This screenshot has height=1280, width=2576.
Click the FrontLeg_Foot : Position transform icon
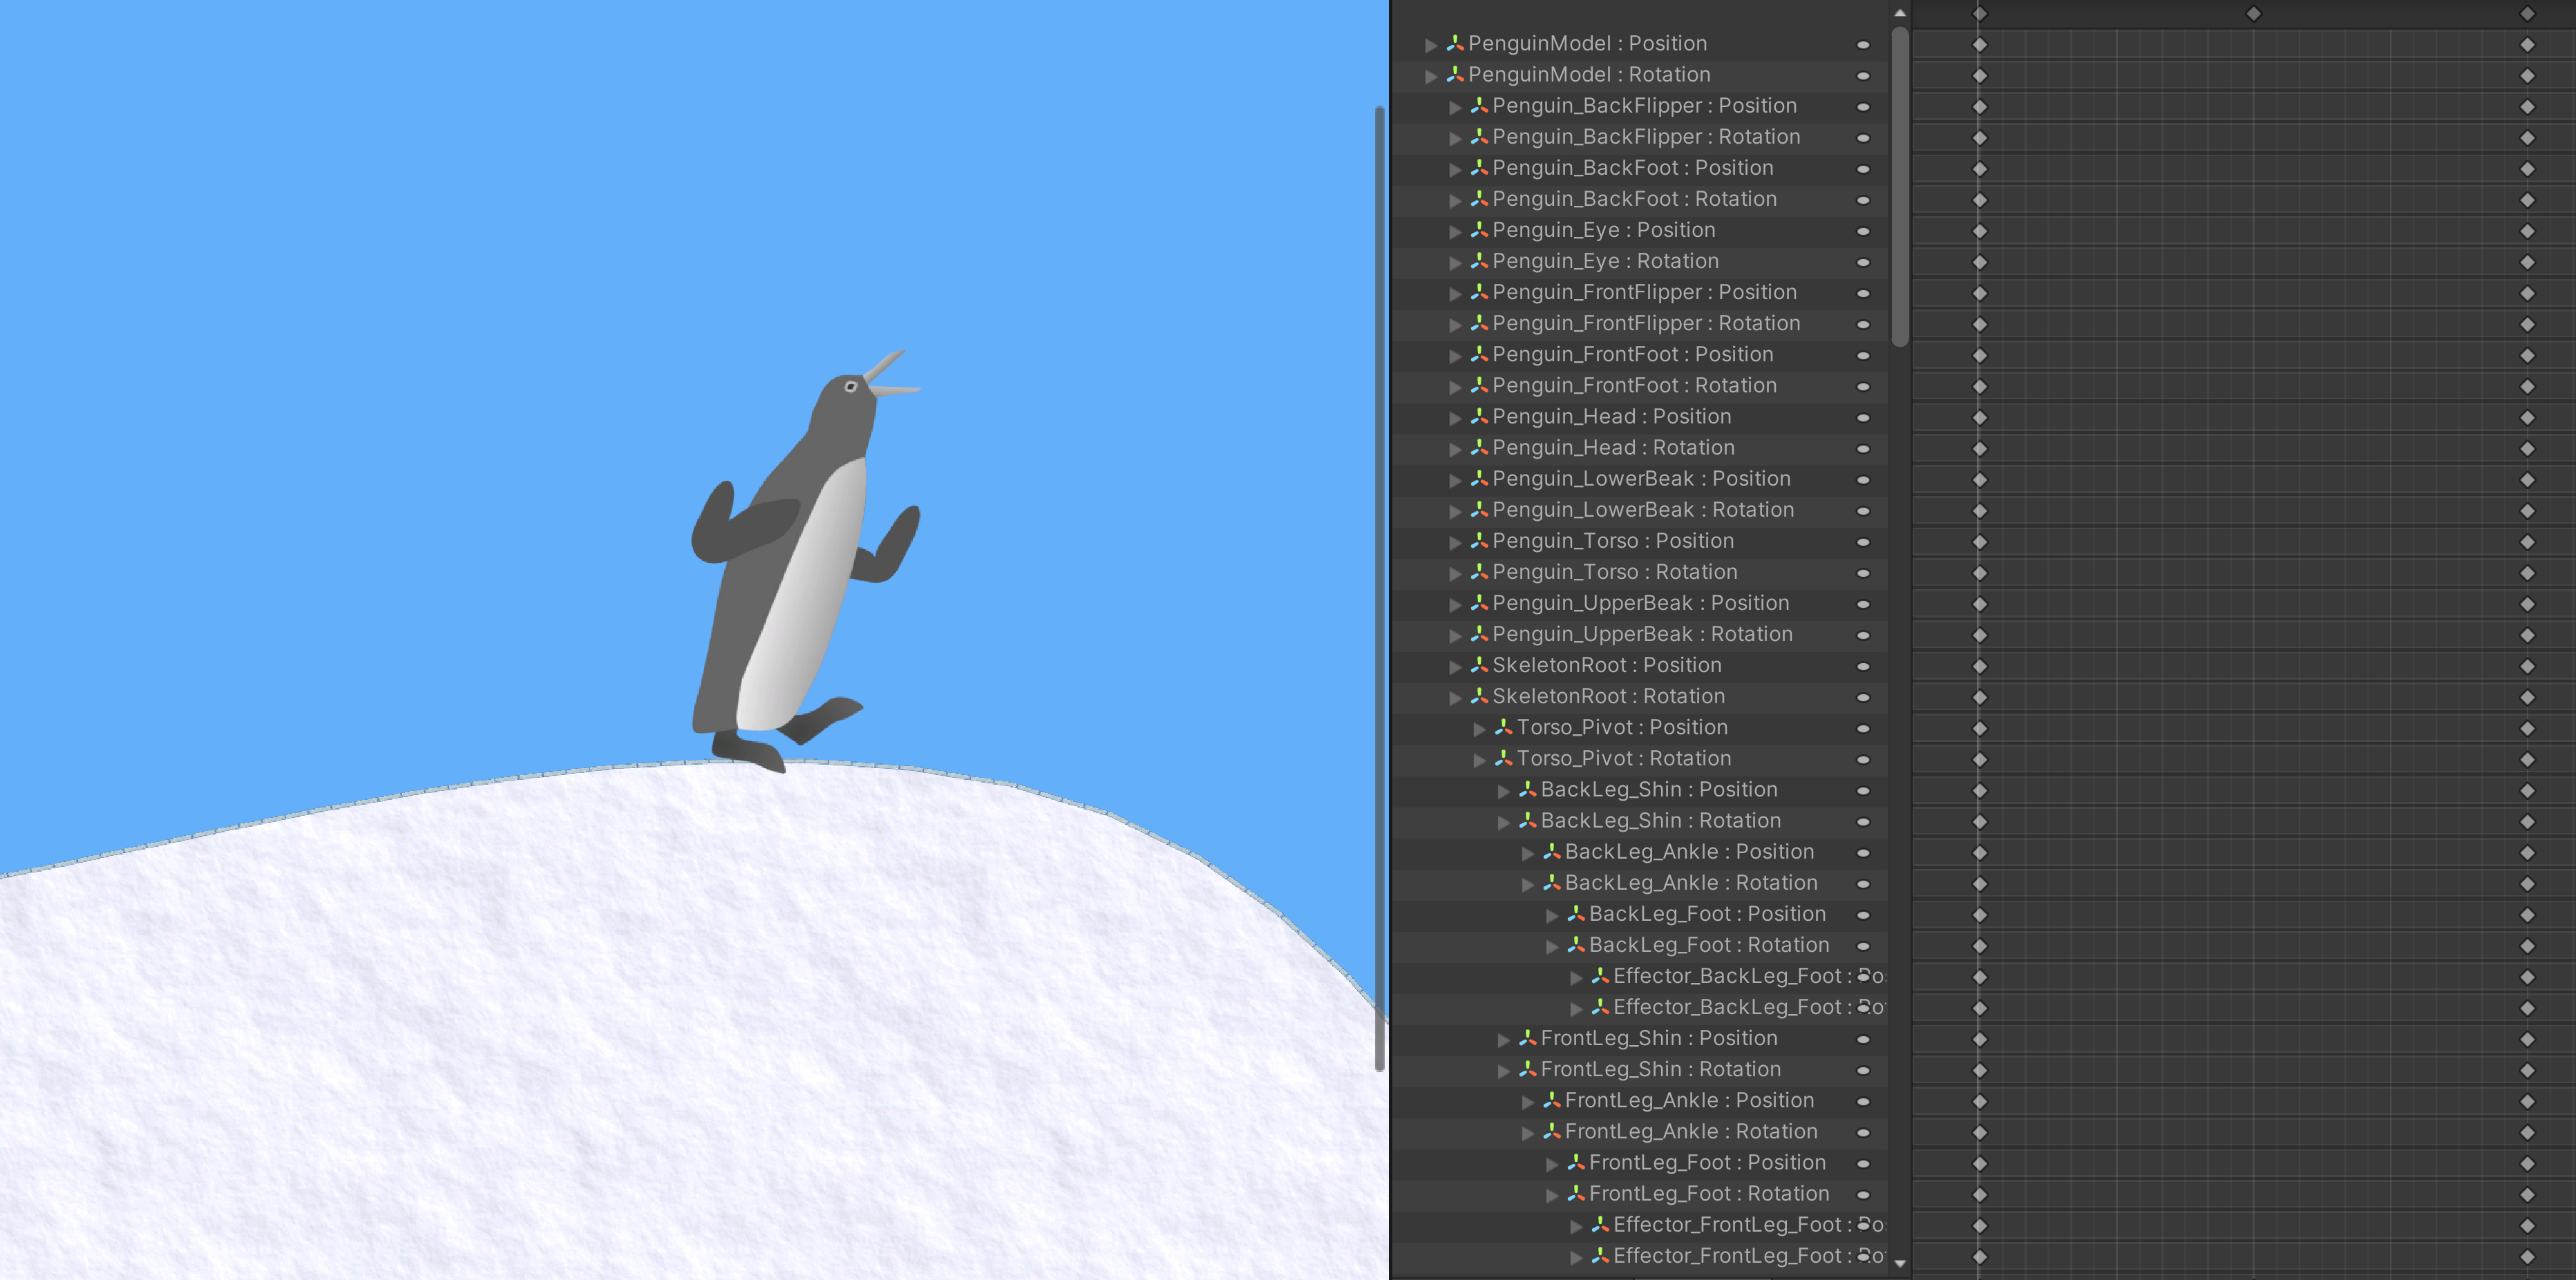(x=1575, y=1163)
